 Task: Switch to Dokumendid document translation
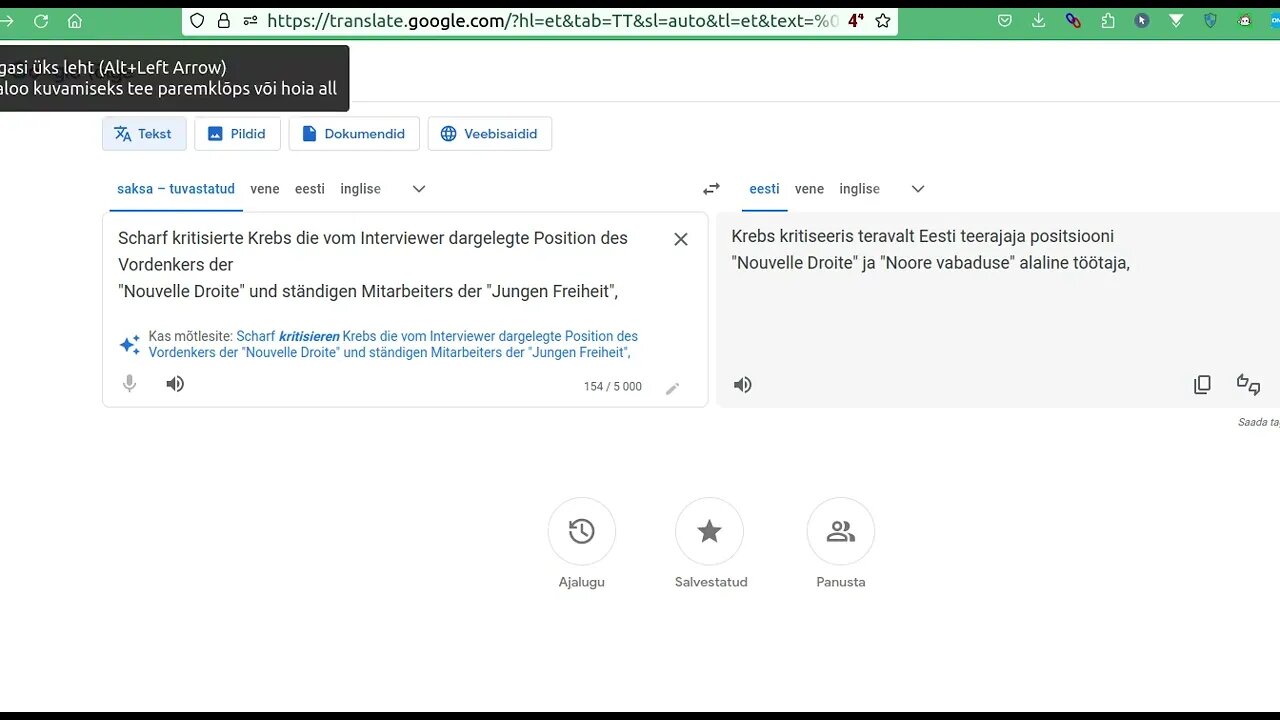click(x=354, y=134)
